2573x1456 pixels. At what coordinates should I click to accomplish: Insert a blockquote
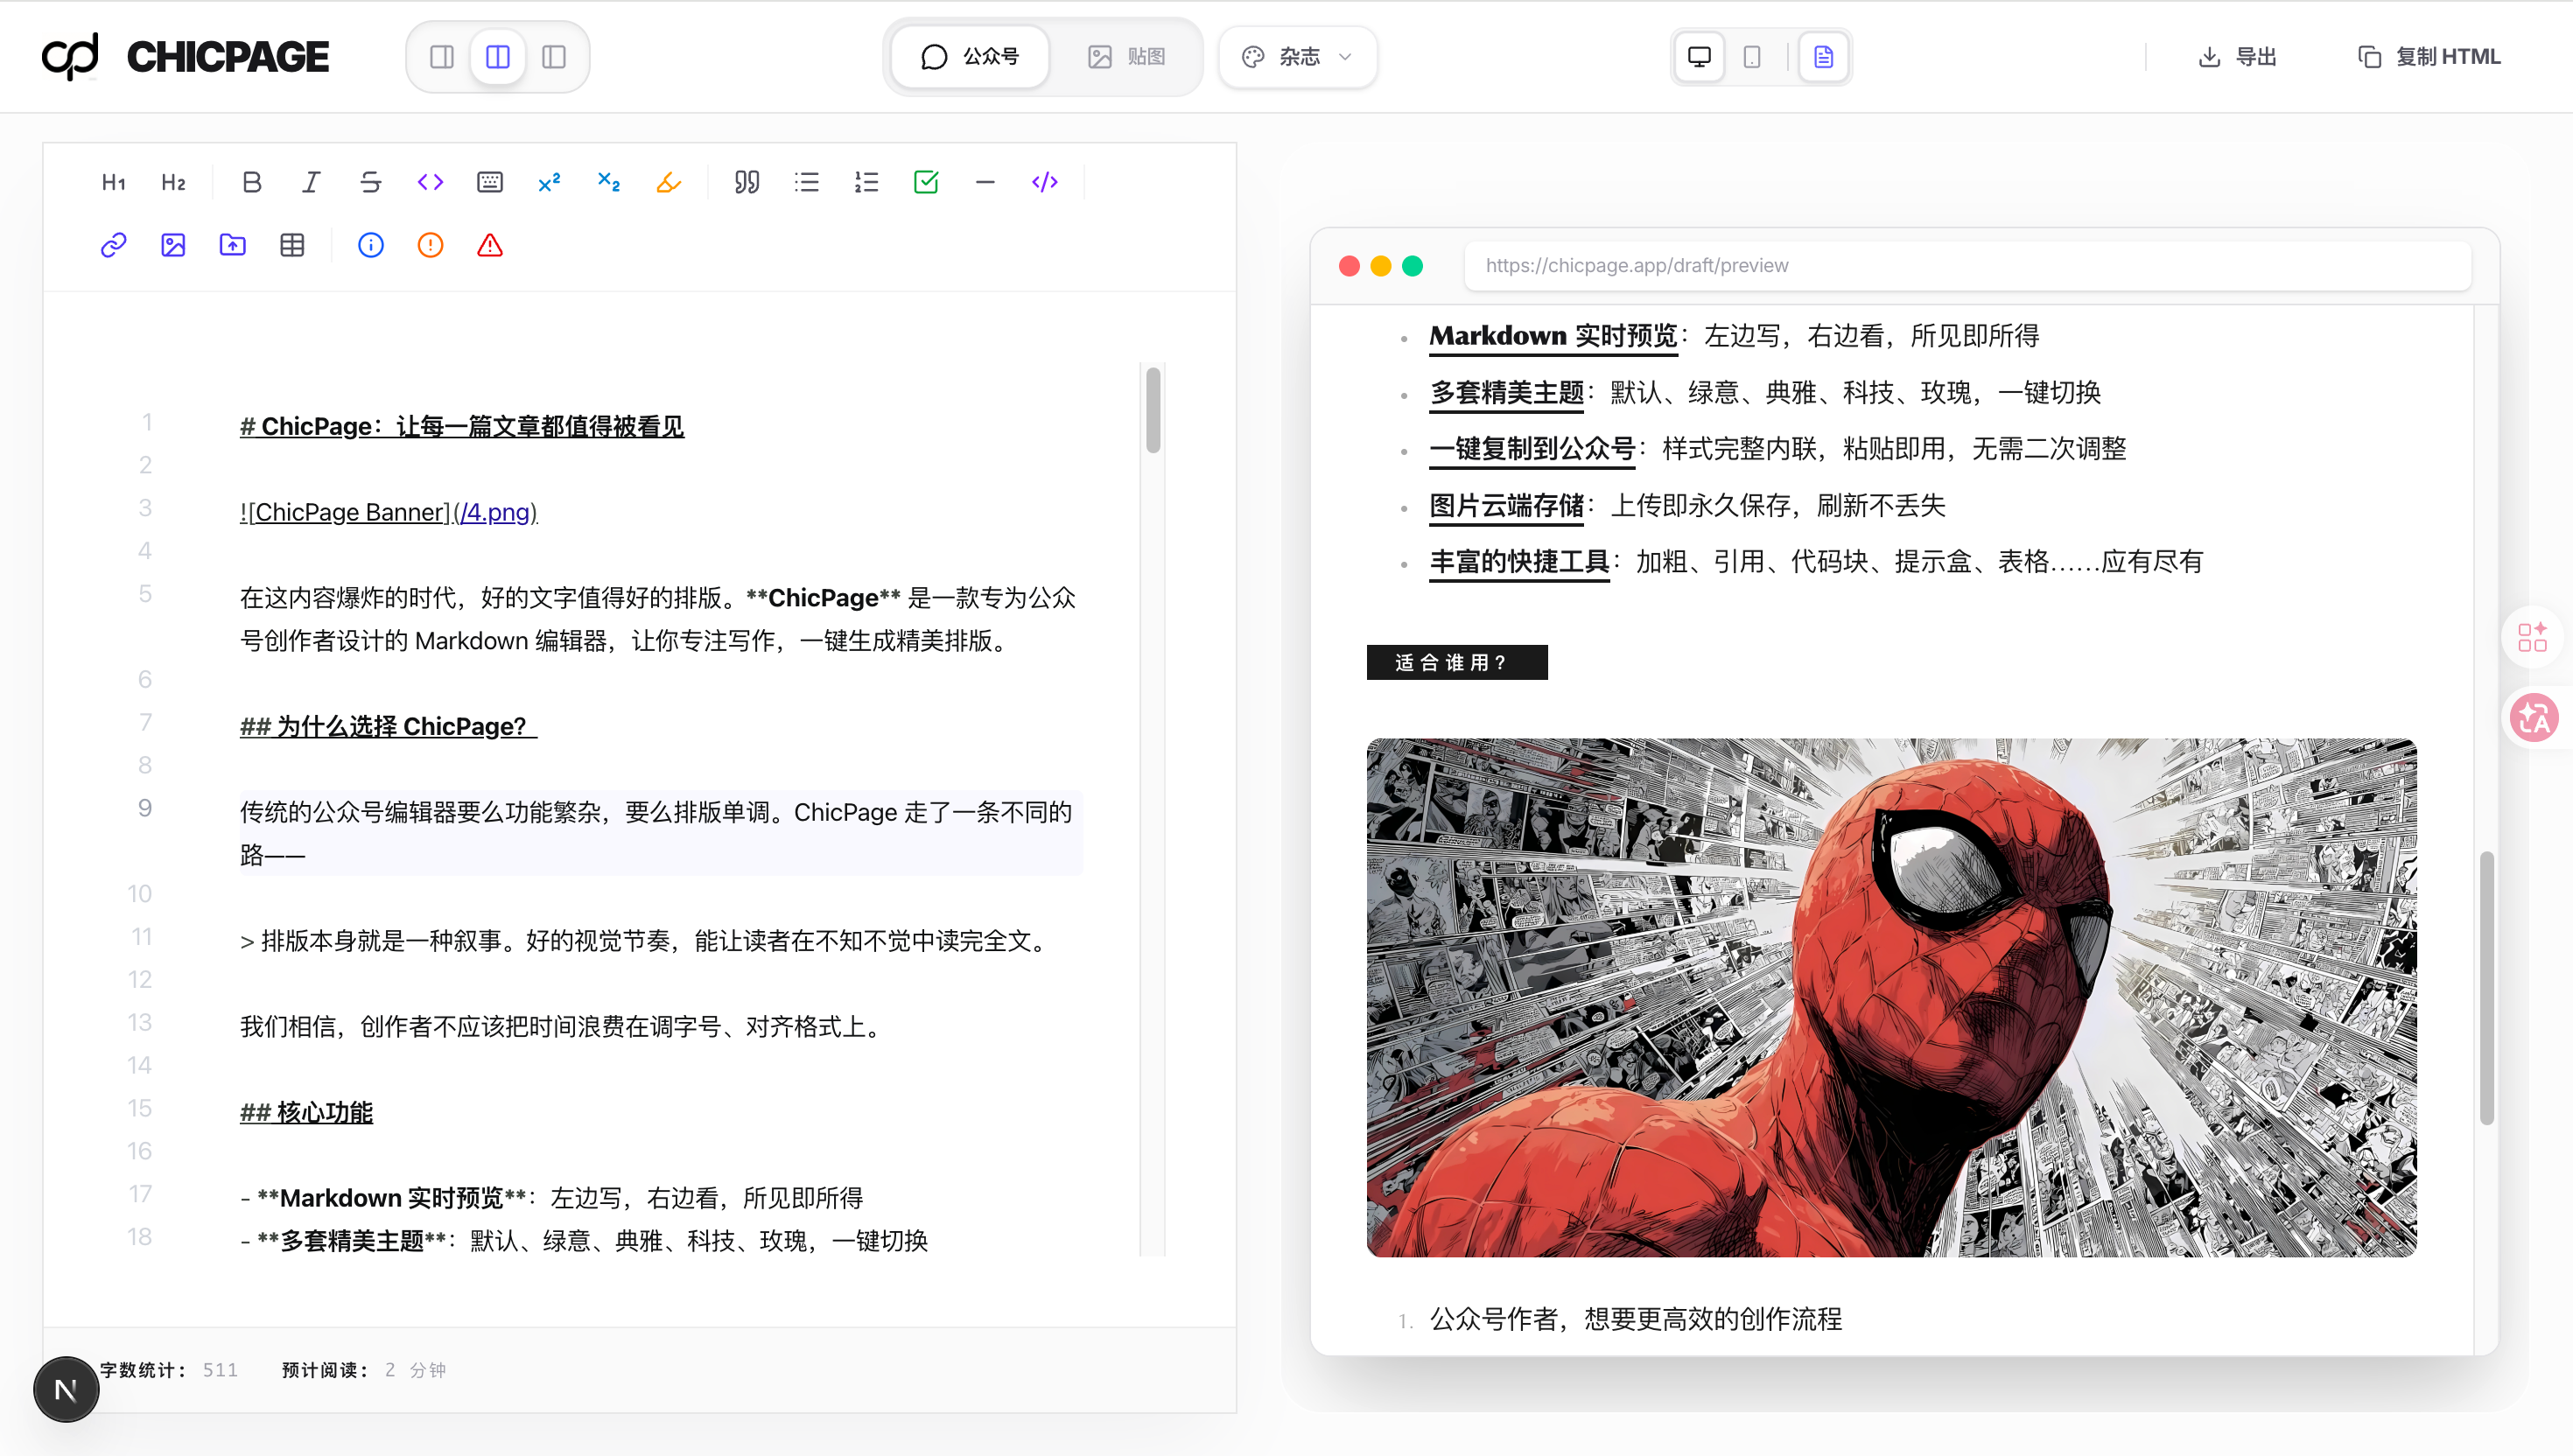746,182
